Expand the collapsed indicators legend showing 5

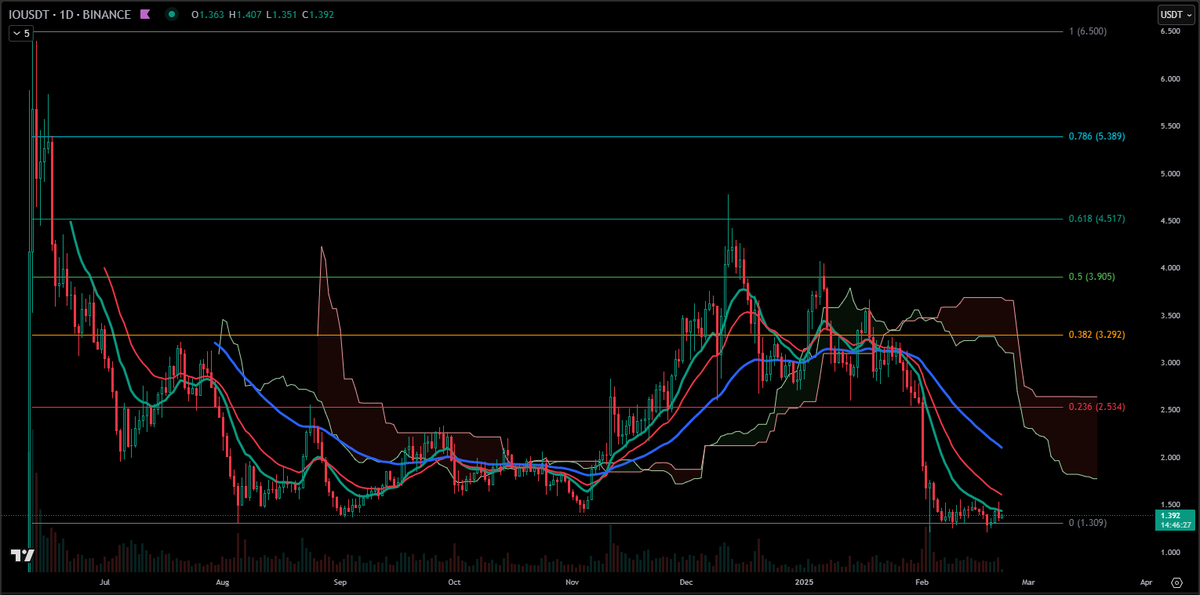(21, 33)
